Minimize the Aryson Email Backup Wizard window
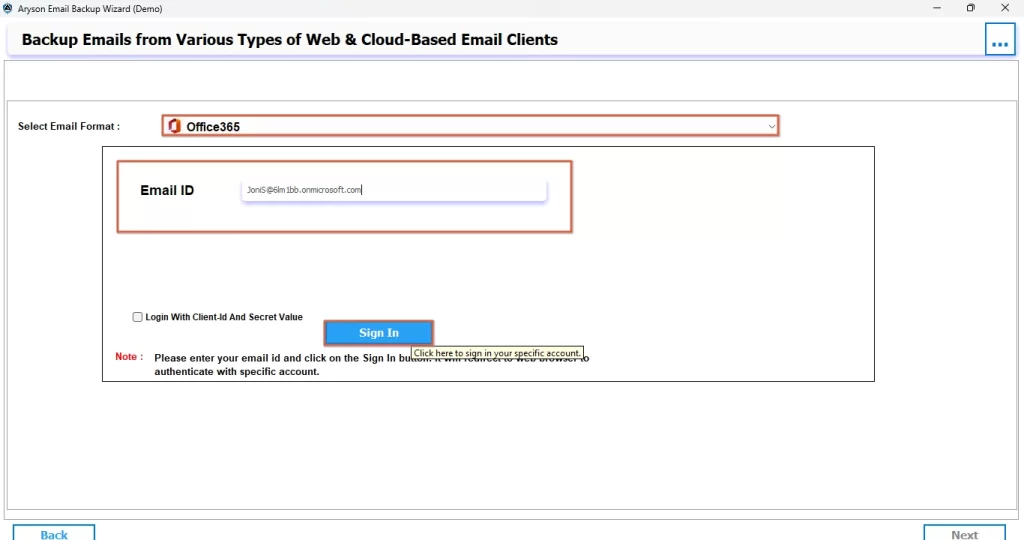Image resolution: width=1024 pixels, height=540 pixels. click(936, 8)
